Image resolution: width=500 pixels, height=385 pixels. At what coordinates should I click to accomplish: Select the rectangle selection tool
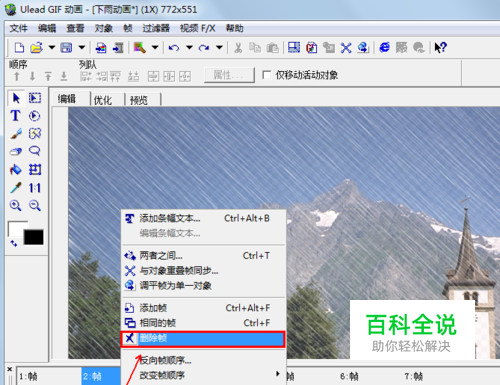point(35,98)
